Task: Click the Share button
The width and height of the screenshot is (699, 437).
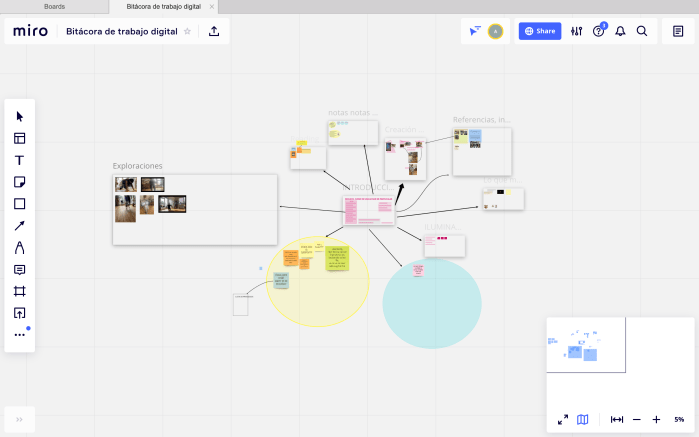Action: tap(540, 31)
